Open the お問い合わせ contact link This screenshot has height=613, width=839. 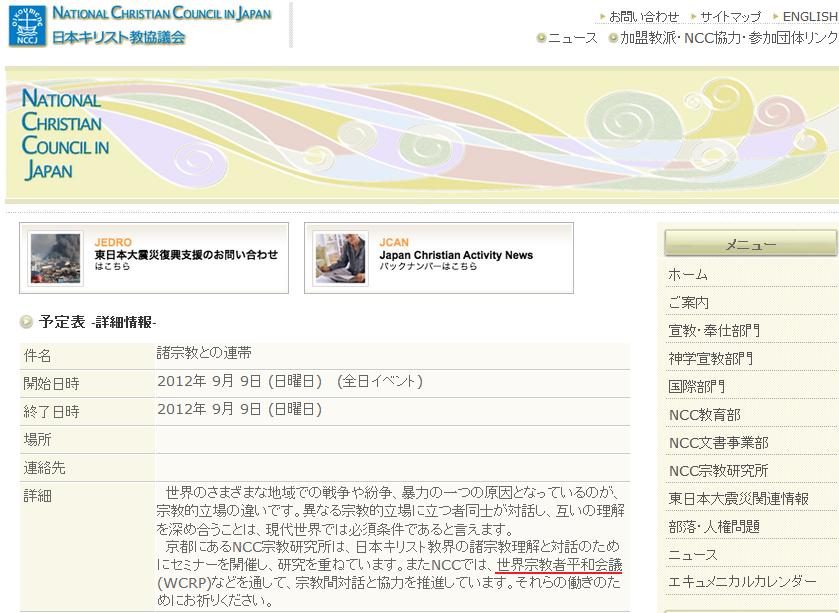coord(644,17)
